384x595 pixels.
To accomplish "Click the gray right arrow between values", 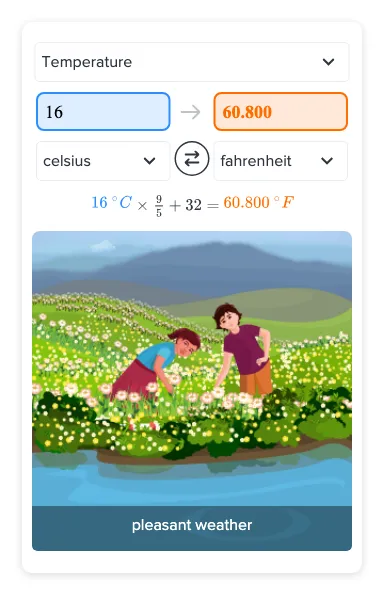I will 191,112.
